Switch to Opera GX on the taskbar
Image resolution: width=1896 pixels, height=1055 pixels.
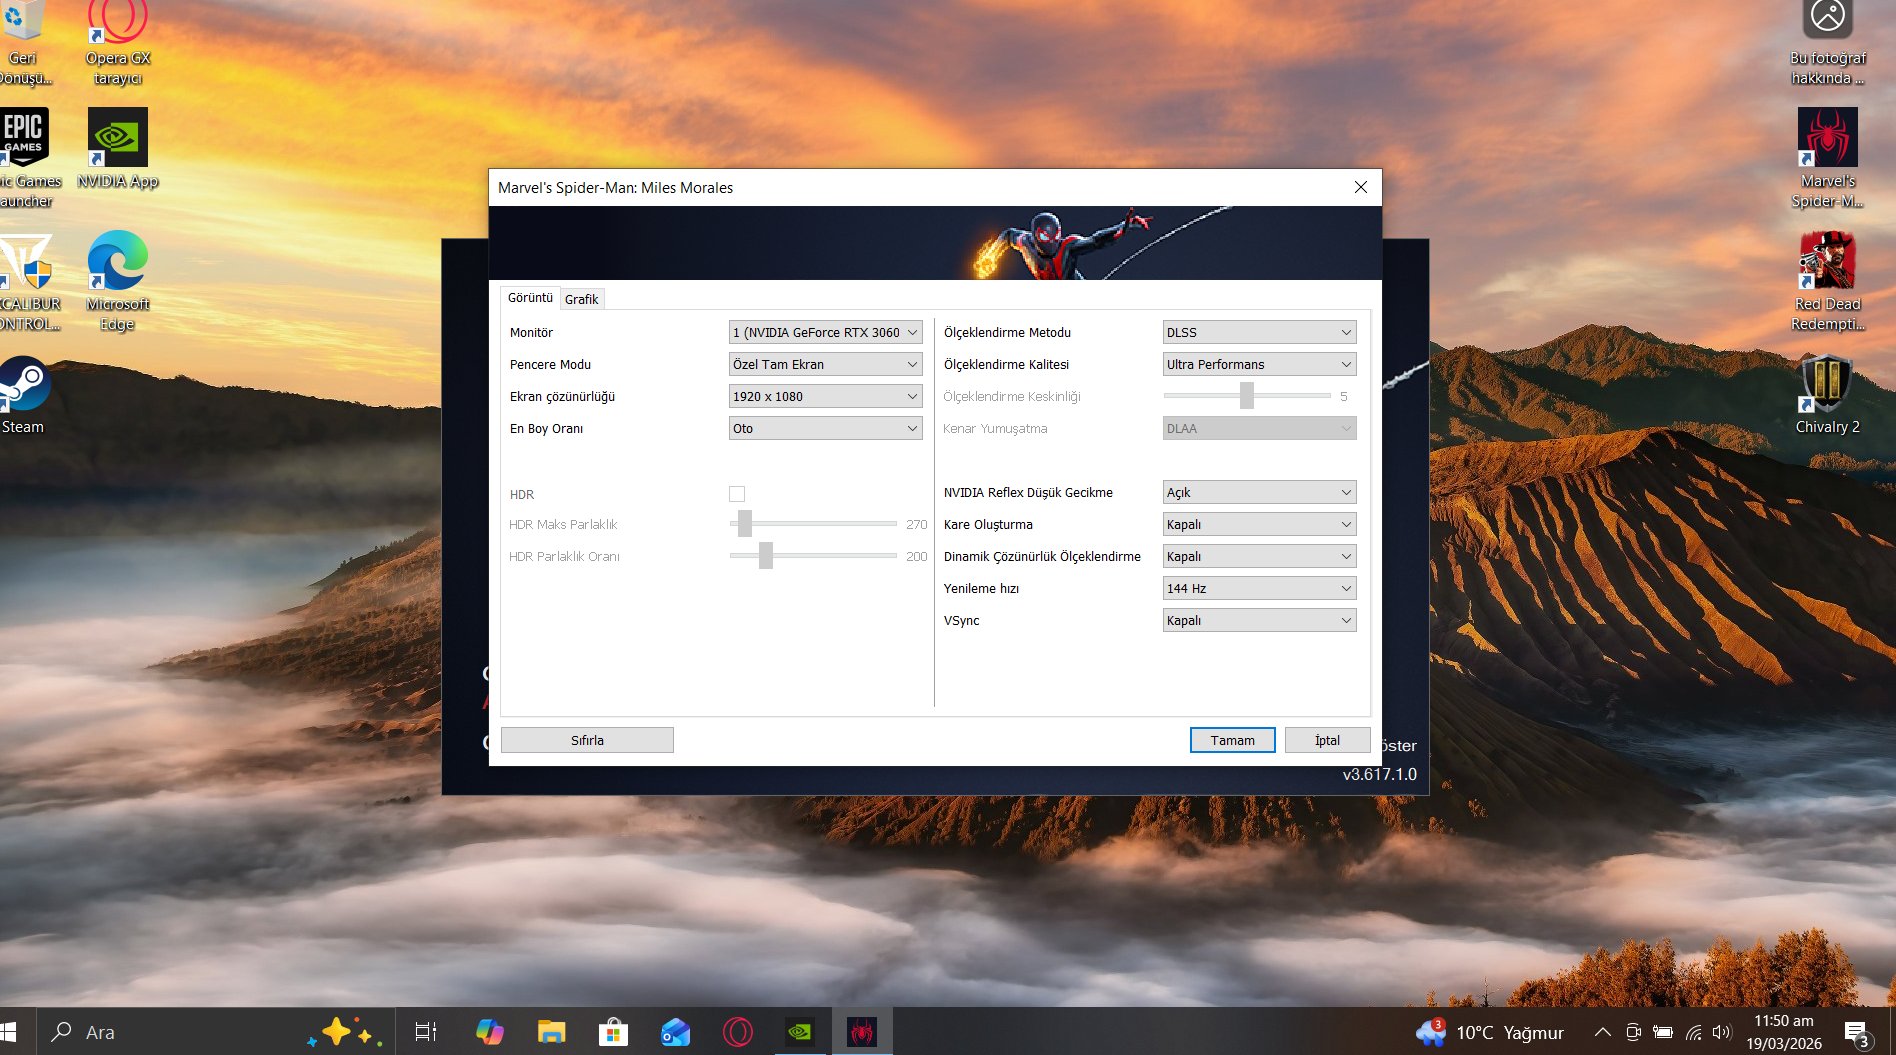pos(738,1032)
